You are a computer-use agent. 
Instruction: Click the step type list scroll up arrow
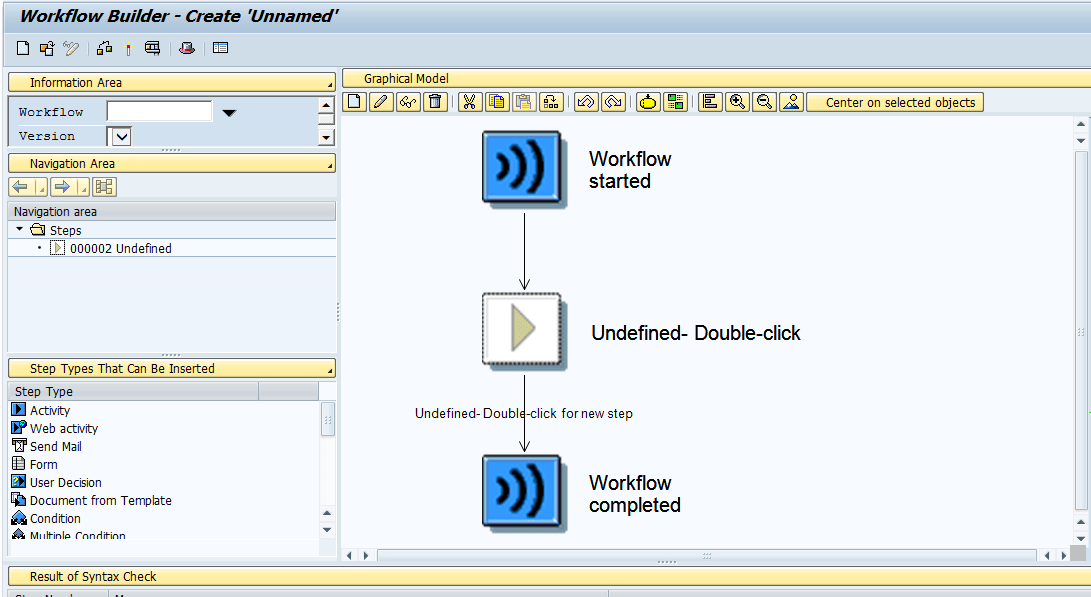tap(327, 514)
